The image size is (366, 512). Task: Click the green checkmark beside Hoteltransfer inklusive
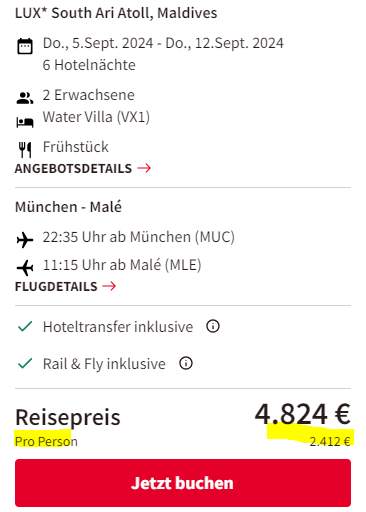pos(25,326)
